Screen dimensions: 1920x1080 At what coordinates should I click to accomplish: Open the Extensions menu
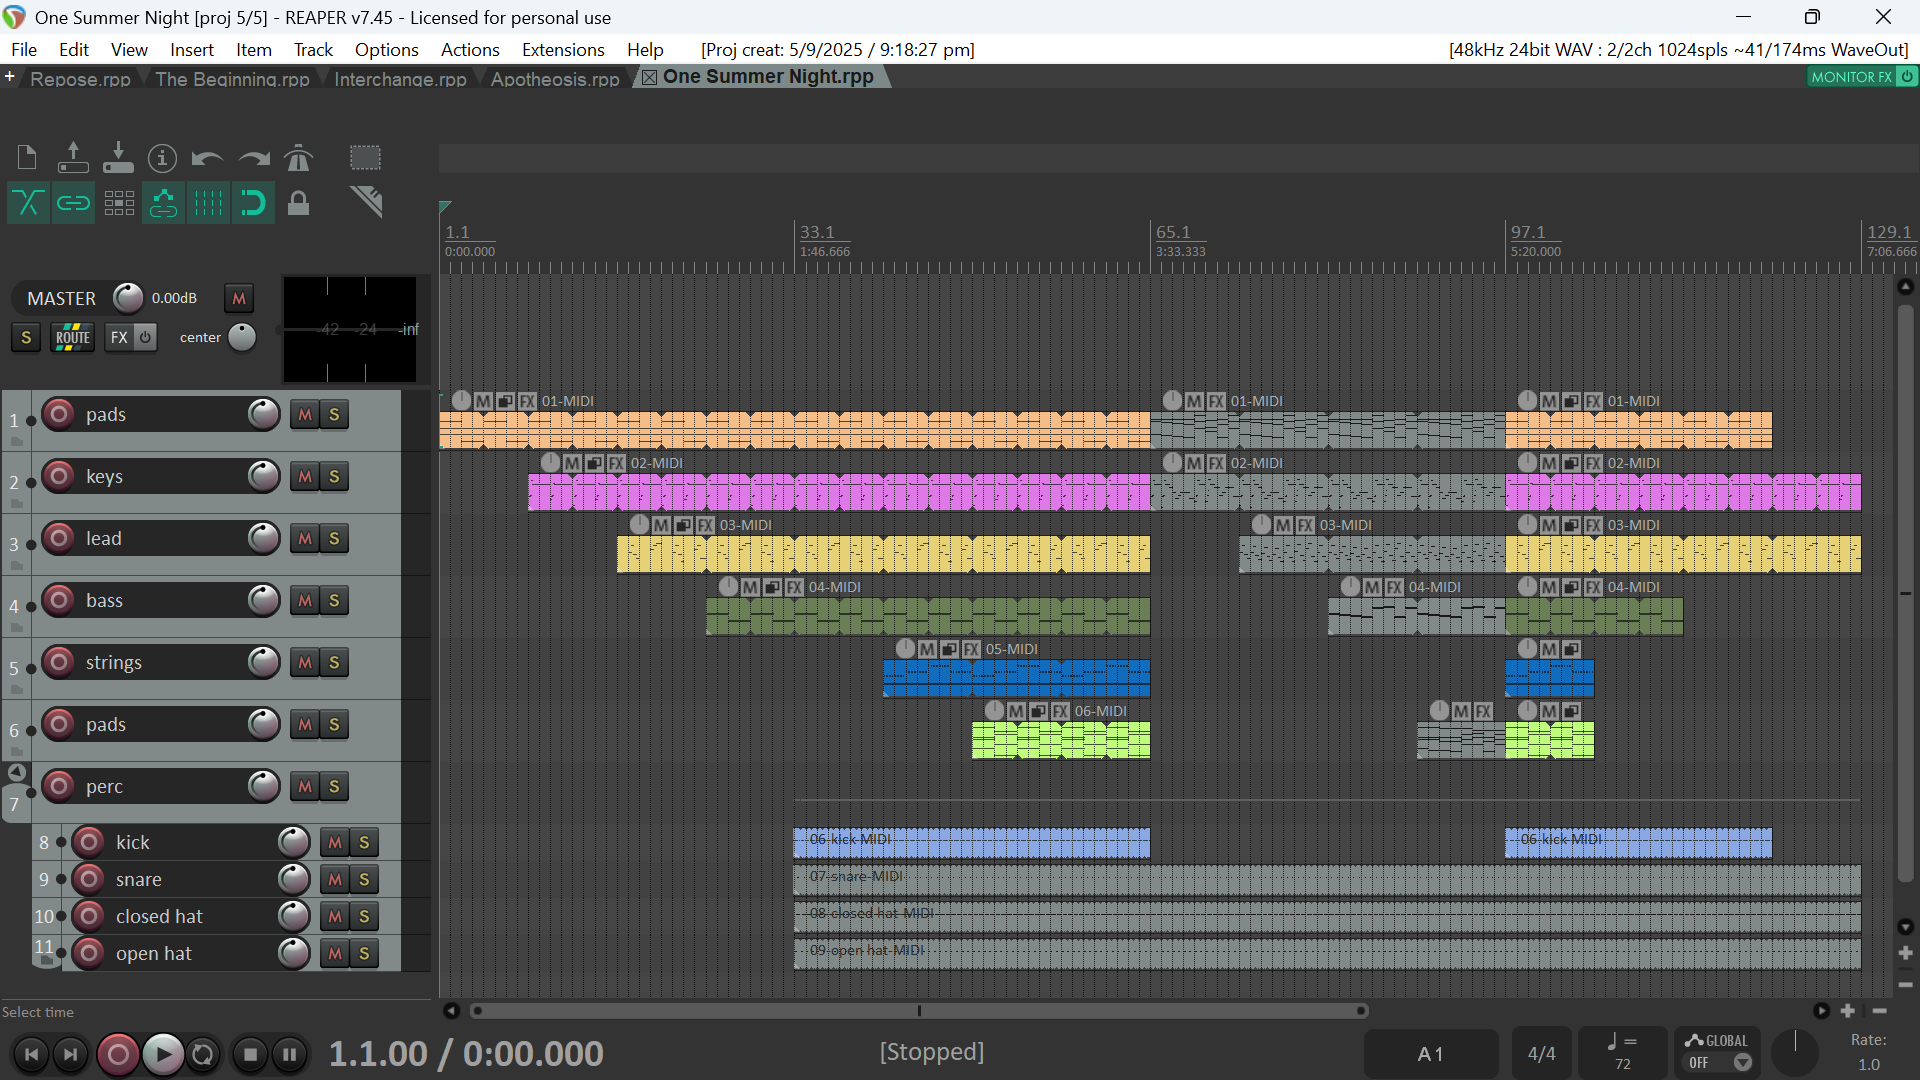[x=563, y=50]
